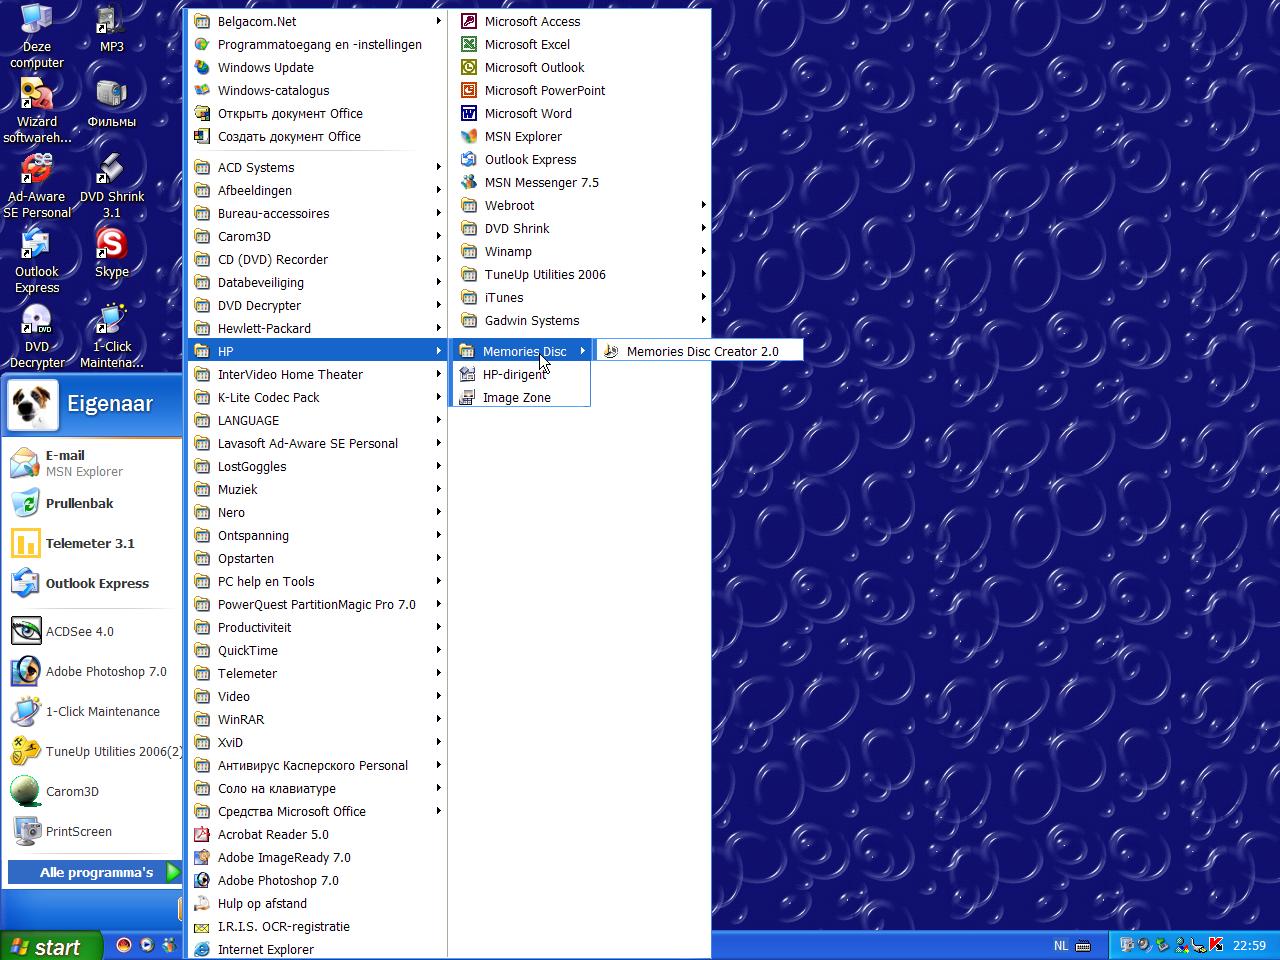Image resolution: width=1280 pixels, height=960 pixels.
Task: Open Открыть документ Office entry
Action: (317, 113)
